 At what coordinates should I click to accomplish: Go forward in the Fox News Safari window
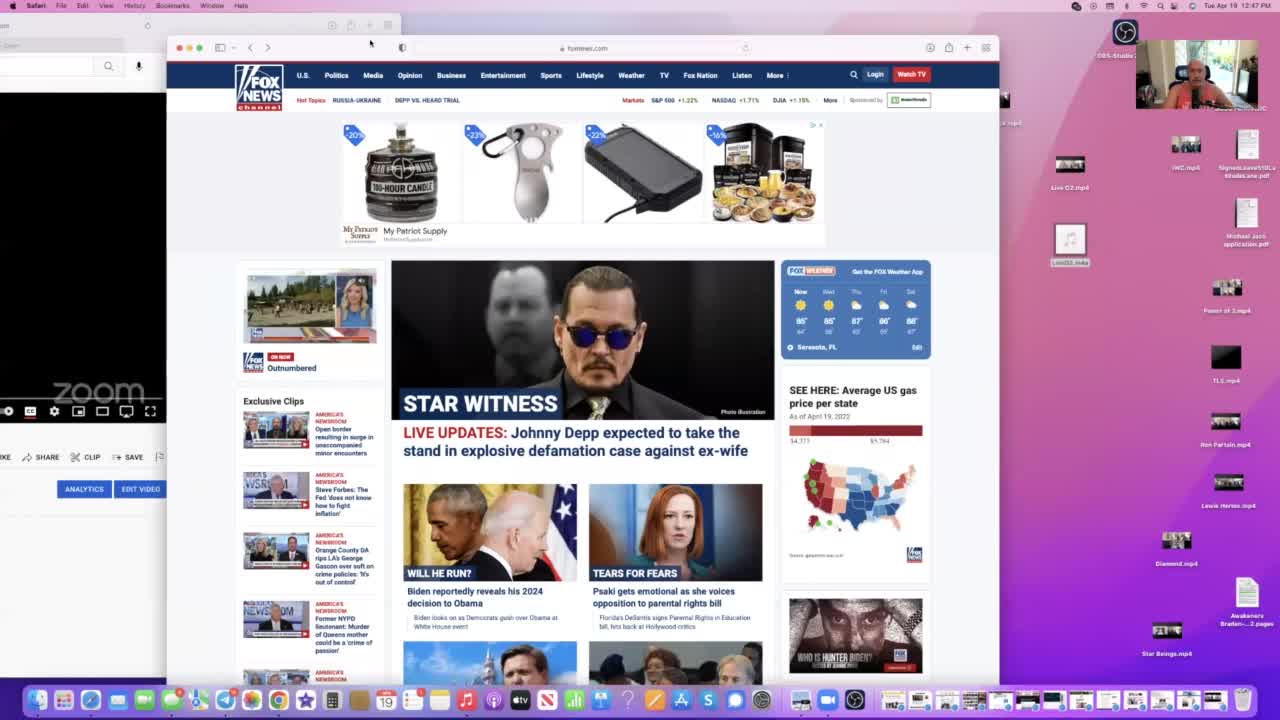point(267,48)
